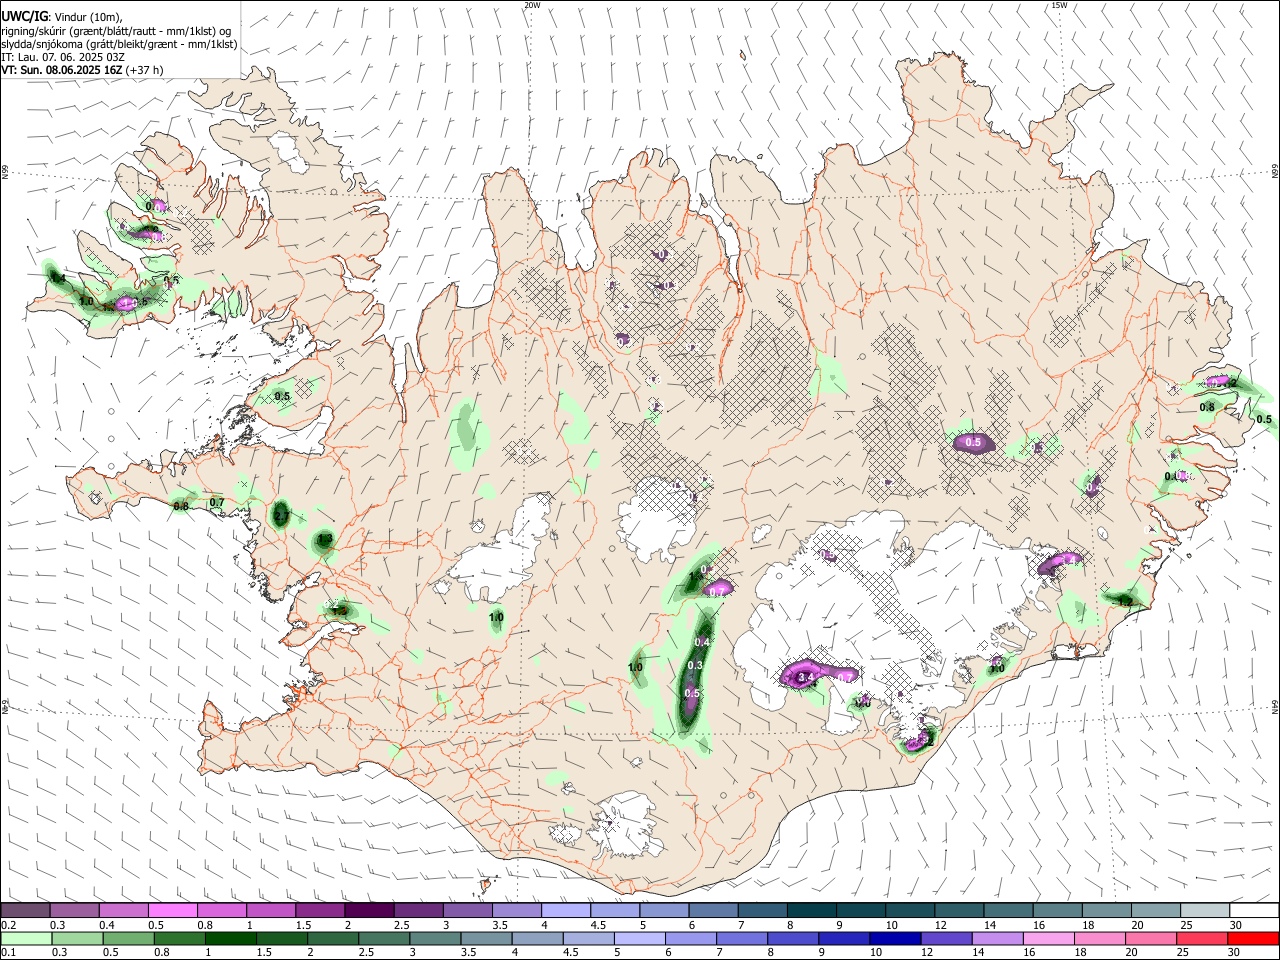Click the bright pink 0.5–0.8 snow legend swatch

173,911
